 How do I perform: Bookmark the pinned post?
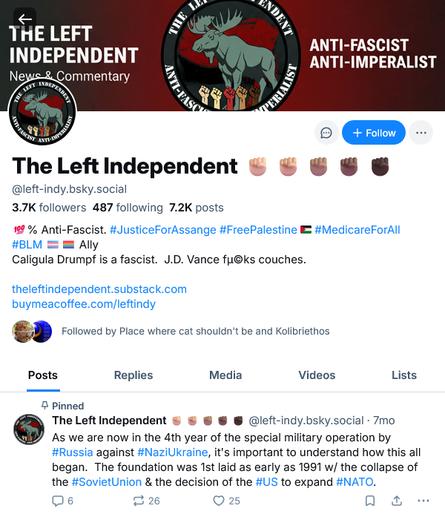tap(370, 500)
